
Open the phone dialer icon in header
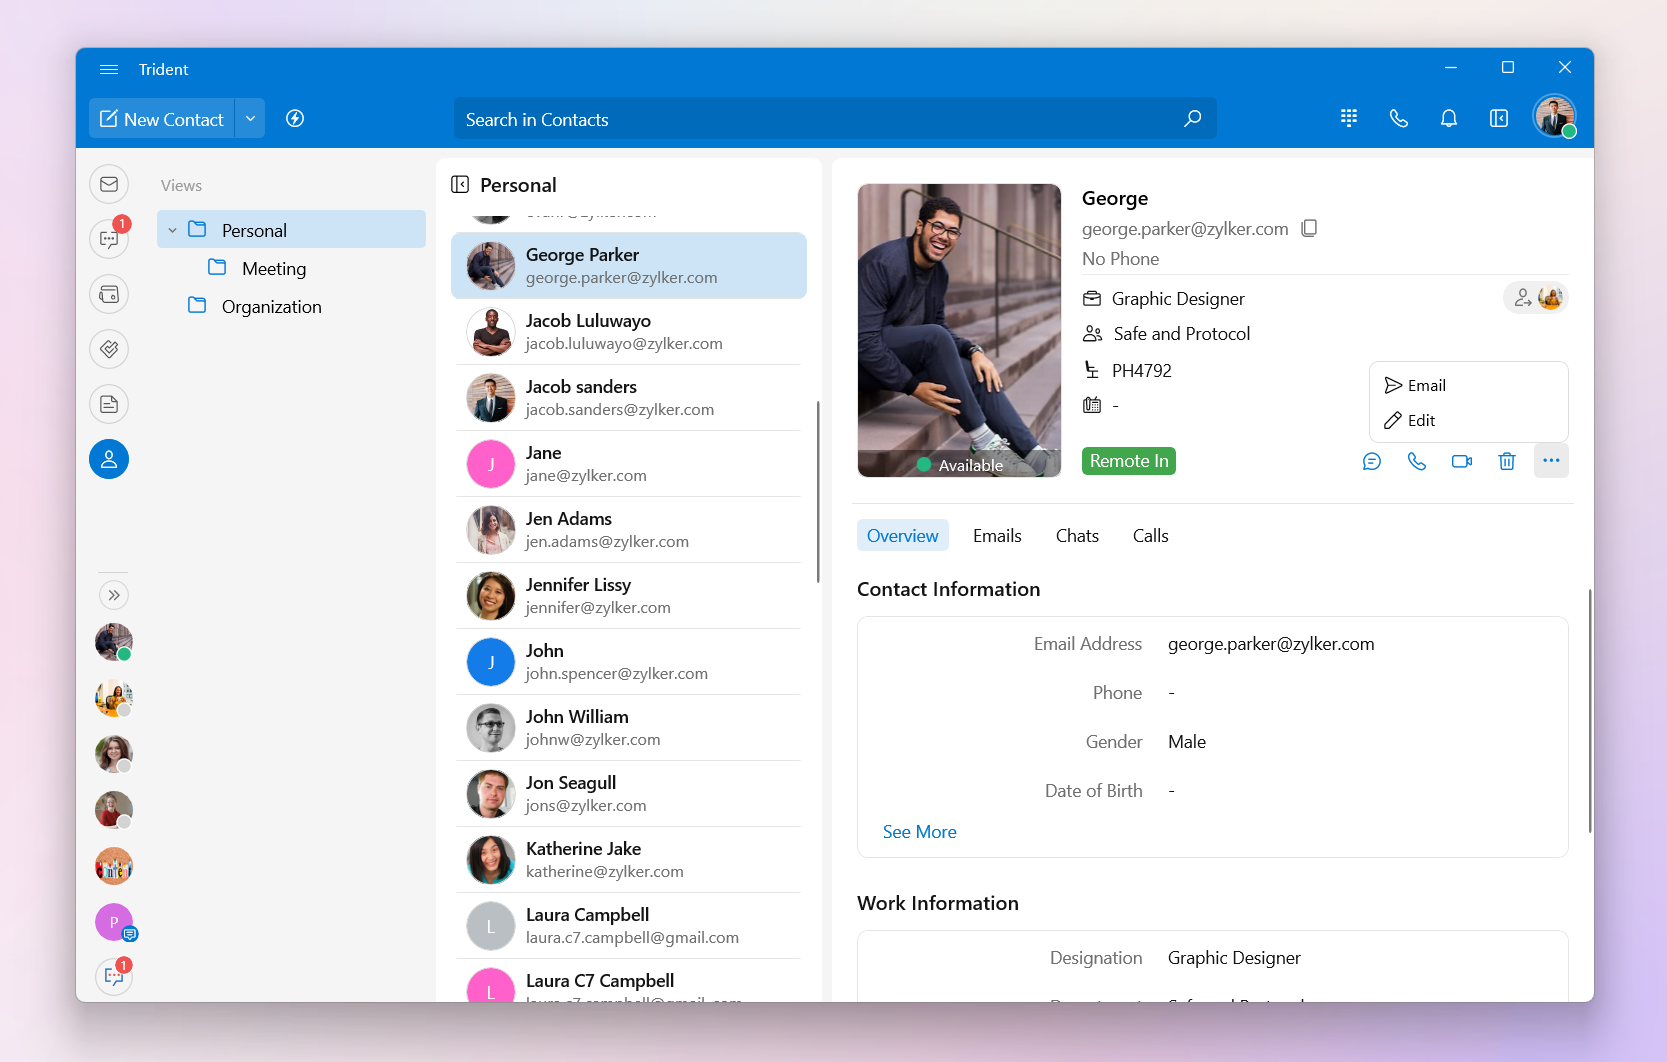[1399, 118]
